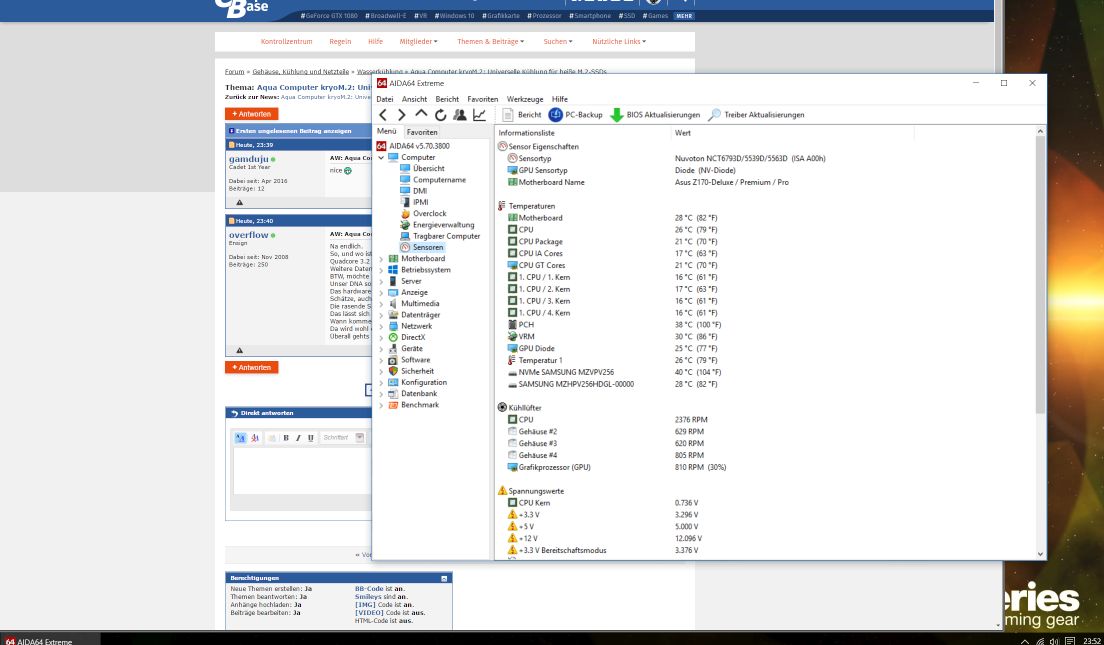
Task: Expand the Betriebssystem tree node
Action: pos(381,270)
